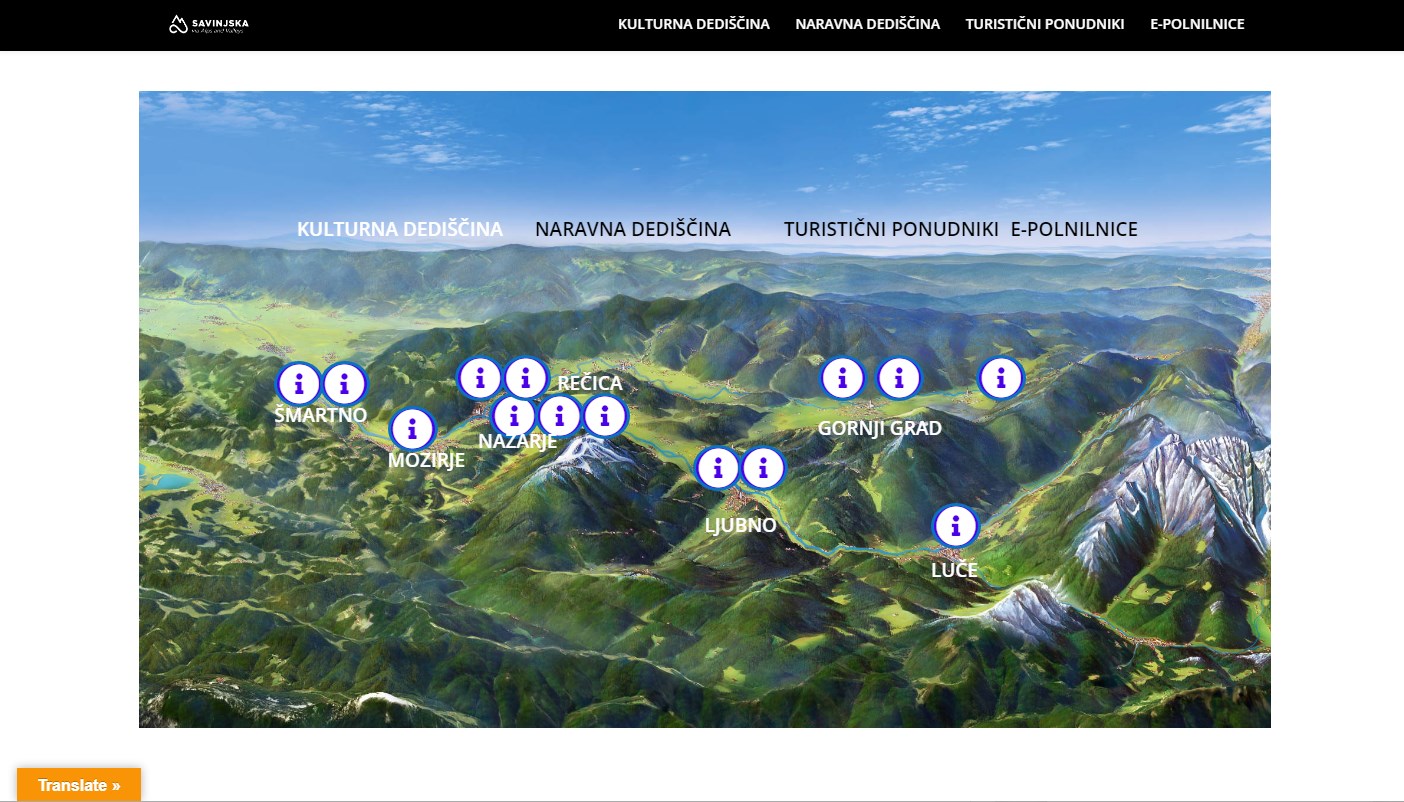Open the info marker above Luče
The image size is (1404, 802).
[x=956, y=526]
